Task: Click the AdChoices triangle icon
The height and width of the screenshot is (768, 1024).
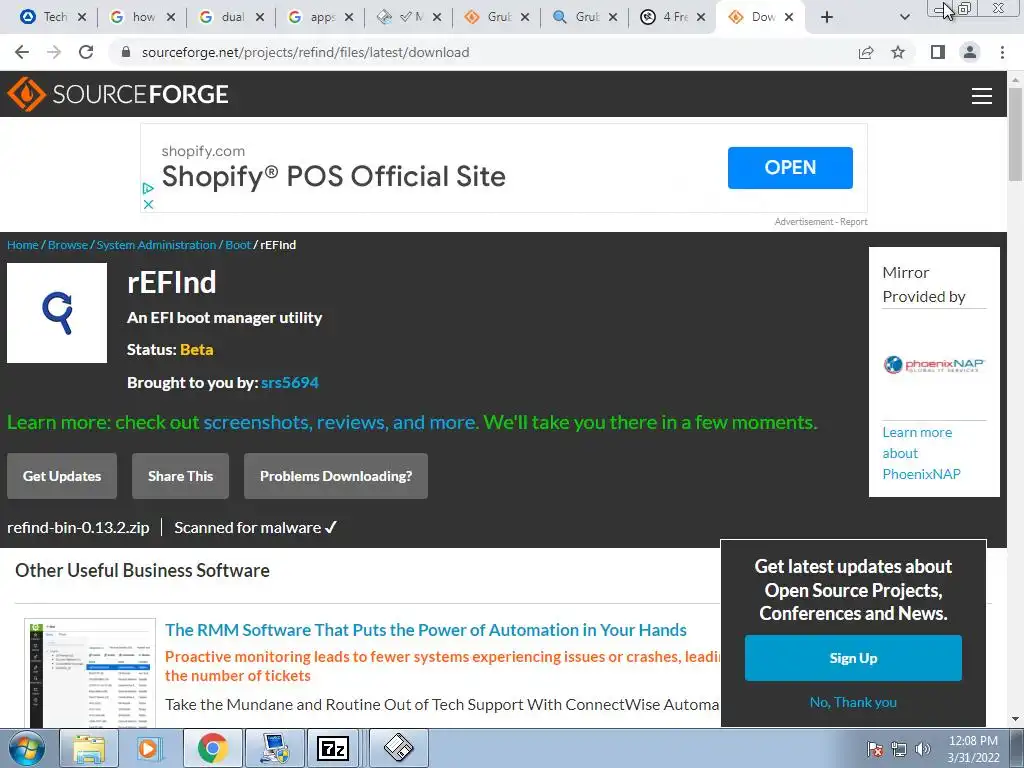Action: click(148, 188)
